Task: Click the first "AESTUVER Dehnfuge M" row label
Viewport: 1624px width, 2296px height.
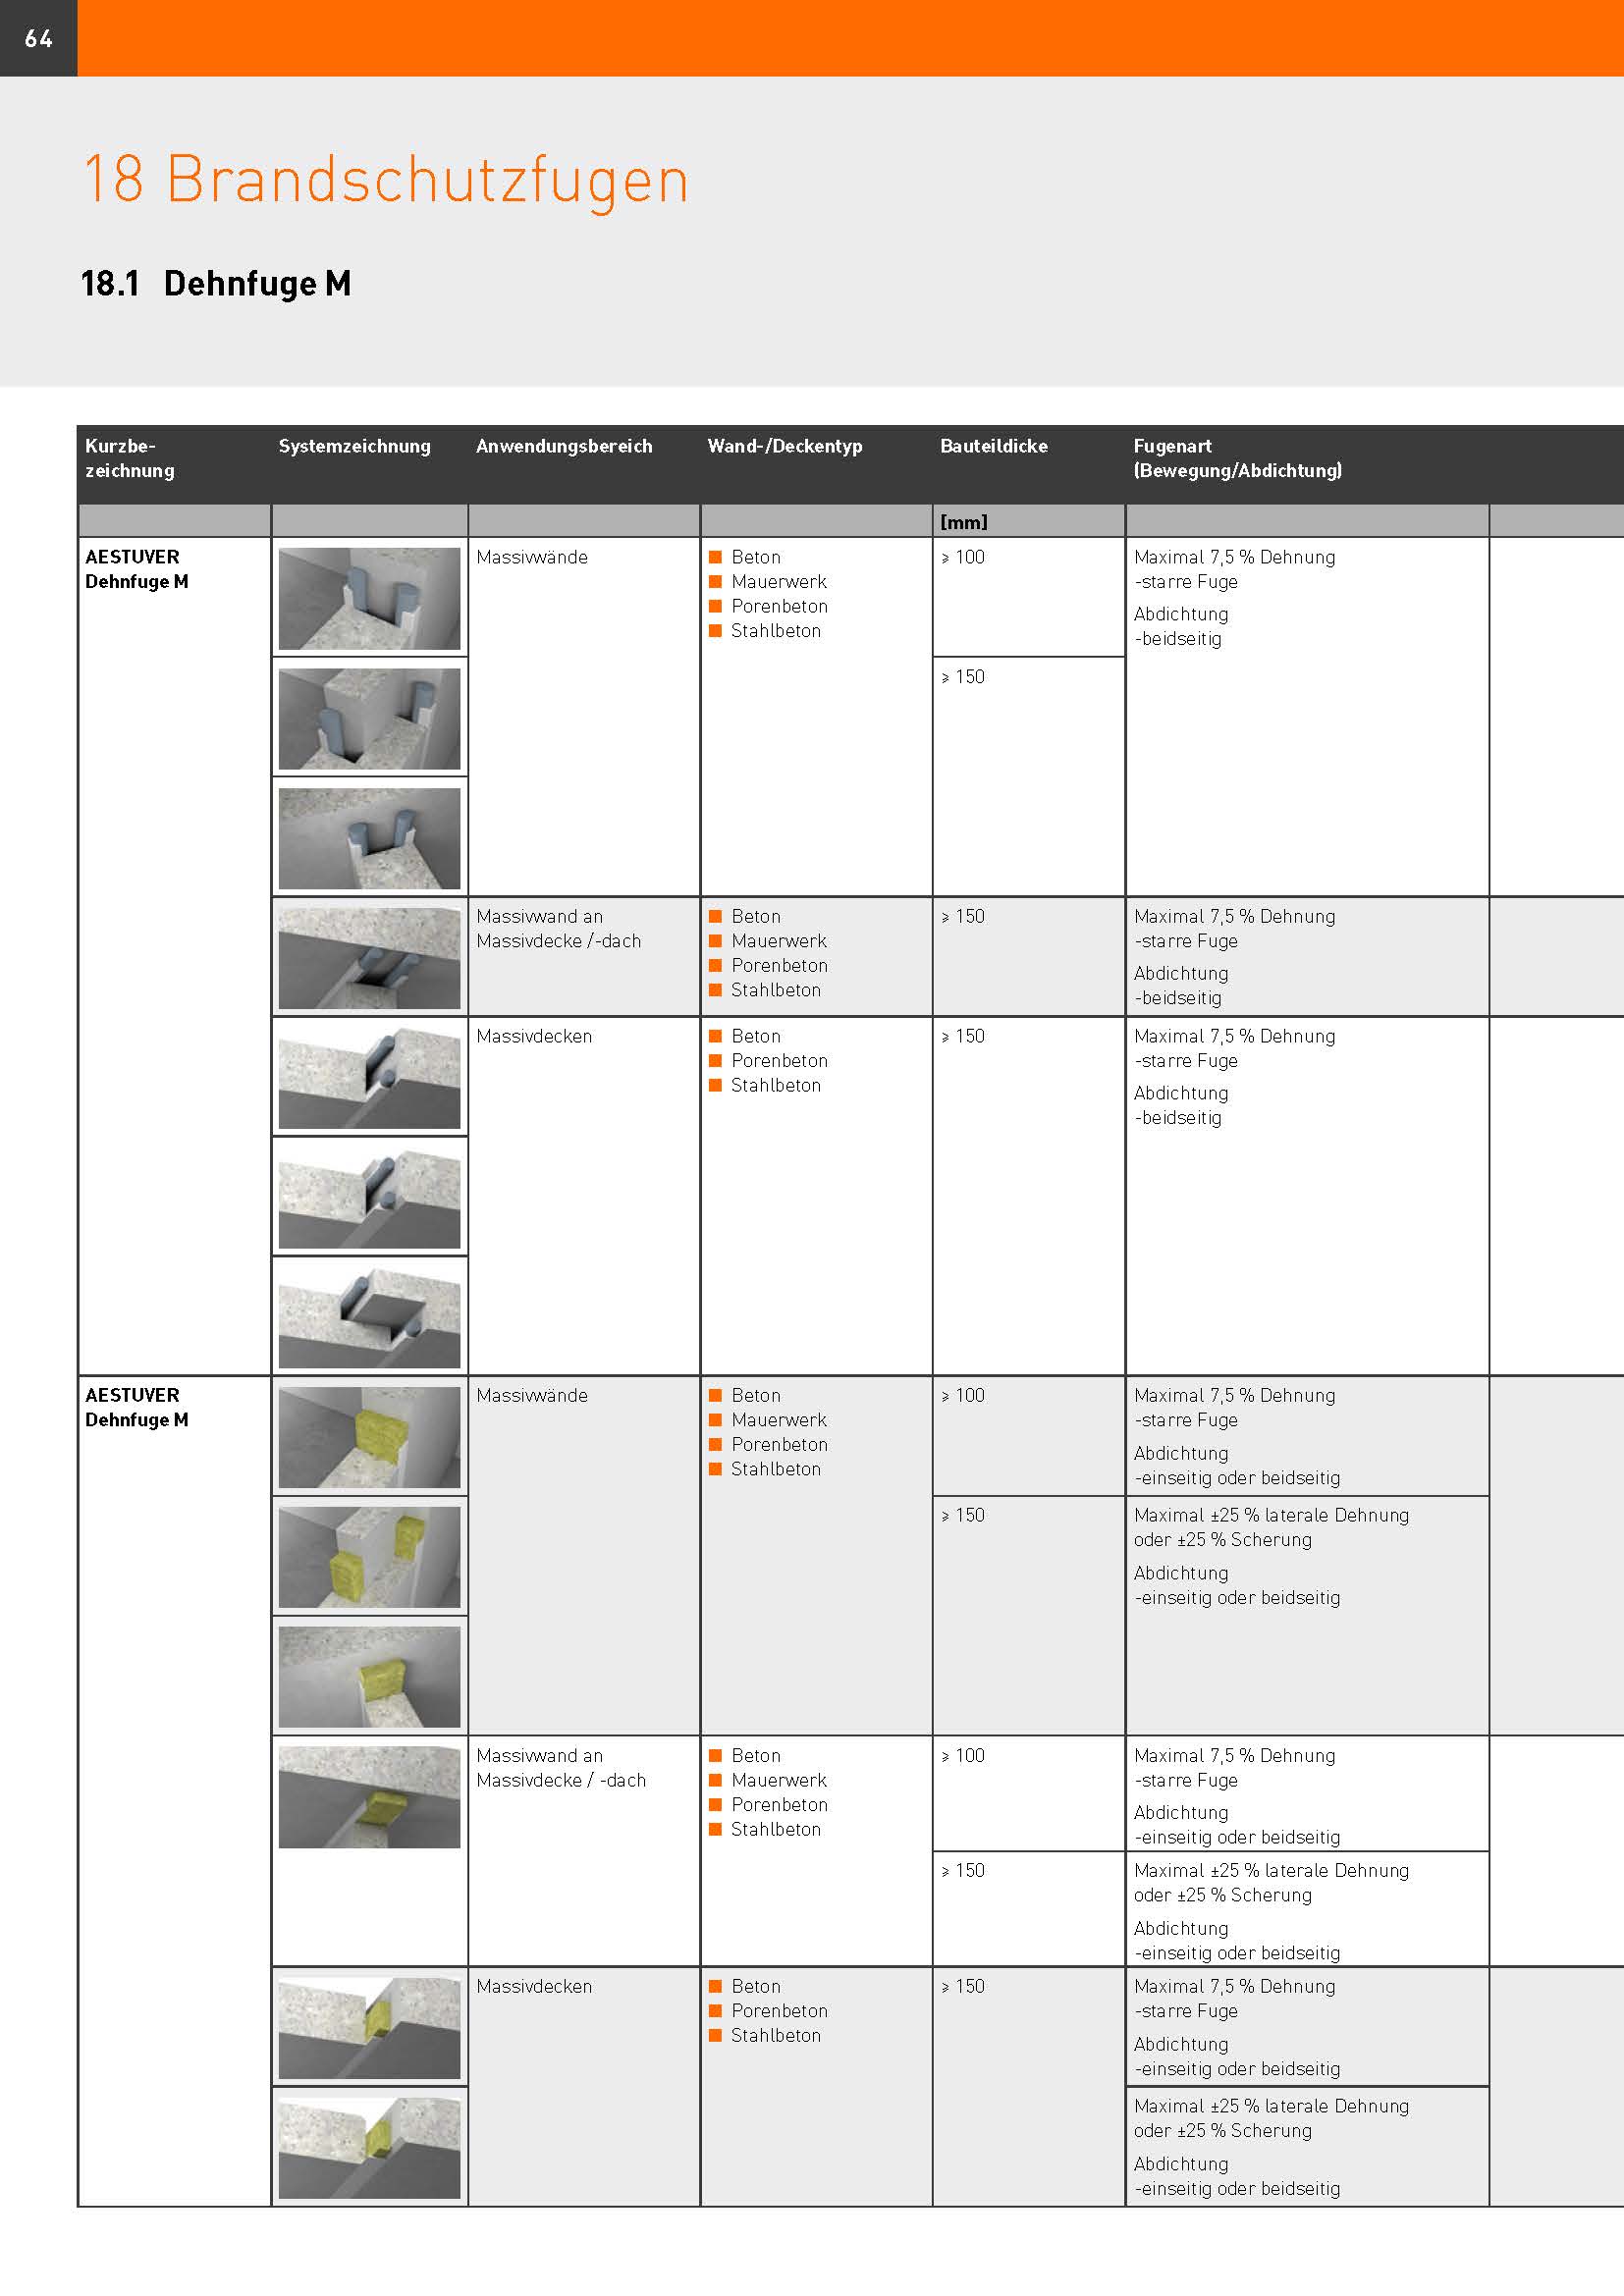Action: click(x=136, y=569)
